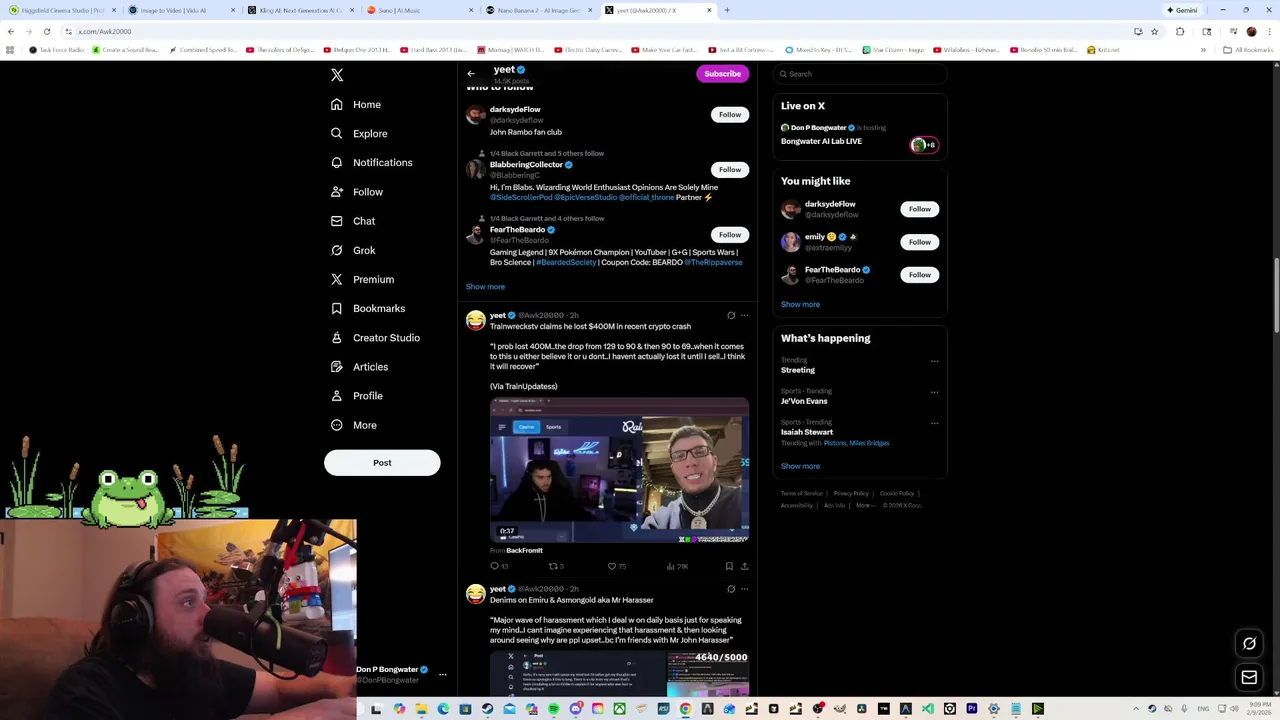Follow FearTheBeardo in Who to follow

click(x=730, y=235)
